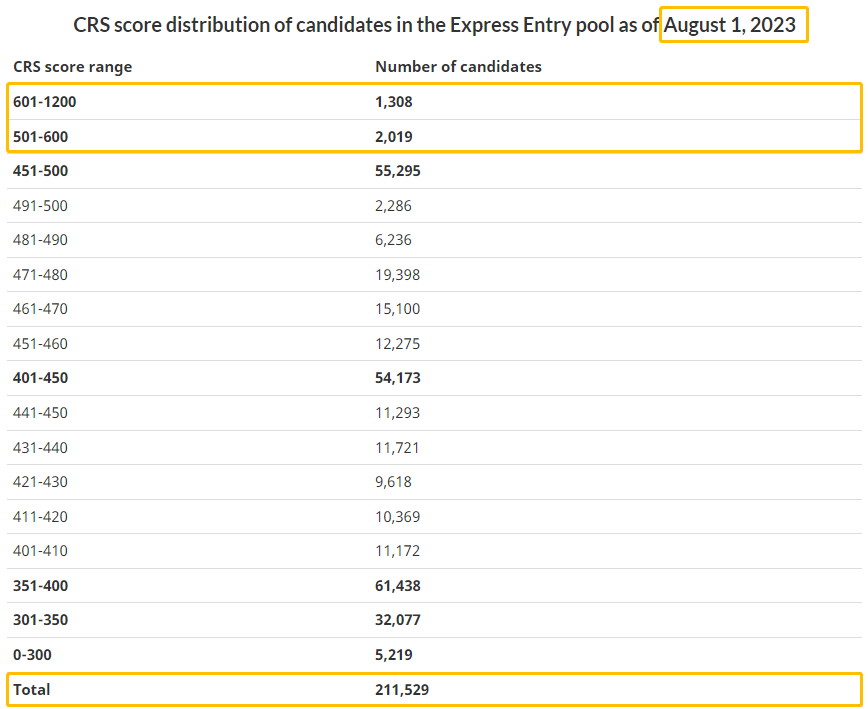Click the 501-600 score range cell
The image size is (868, 709).
41,136
